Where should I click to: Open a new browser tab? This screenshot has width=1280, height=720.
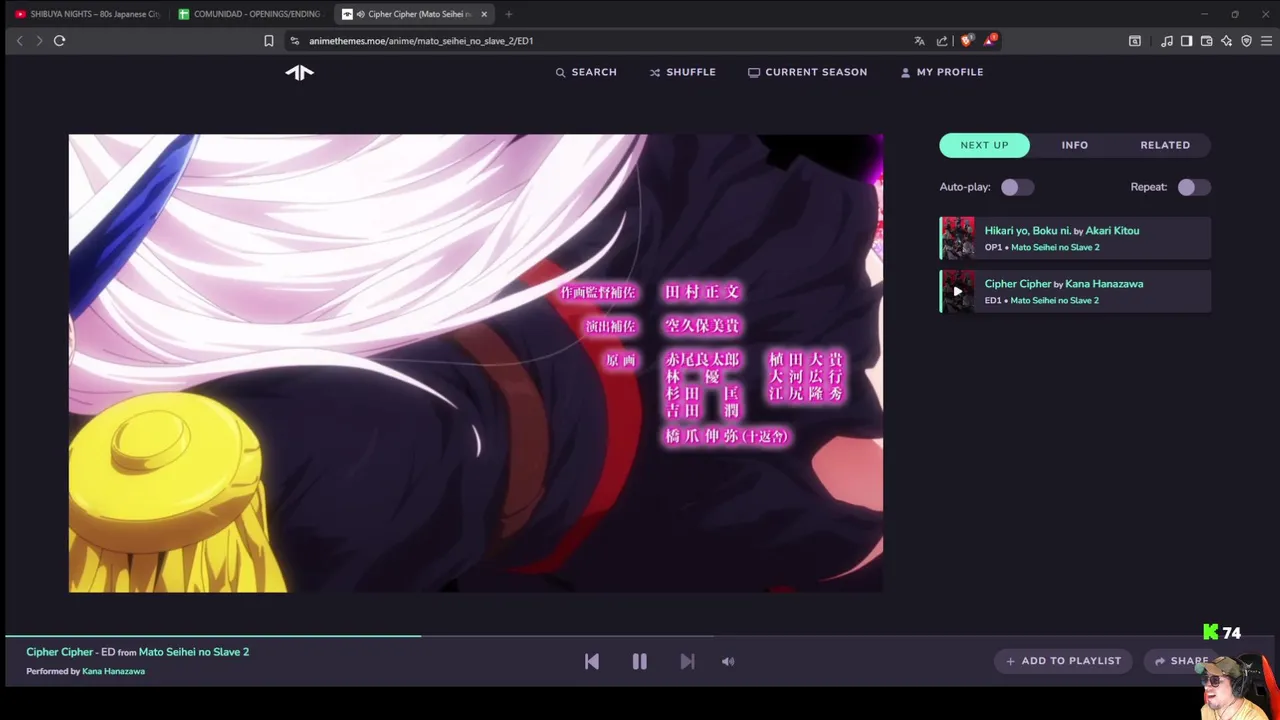(508, 14)
